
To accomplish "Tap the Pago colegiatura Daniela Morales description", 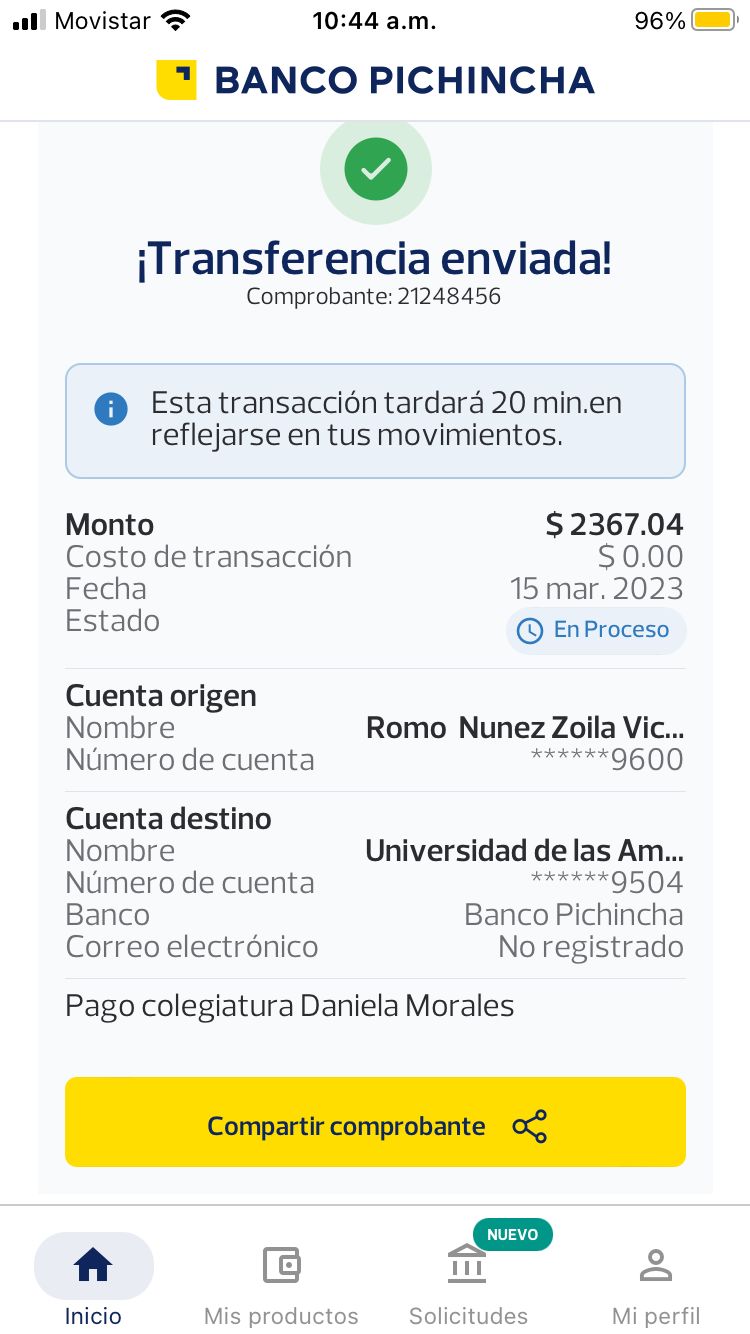I will point(290,1006).
